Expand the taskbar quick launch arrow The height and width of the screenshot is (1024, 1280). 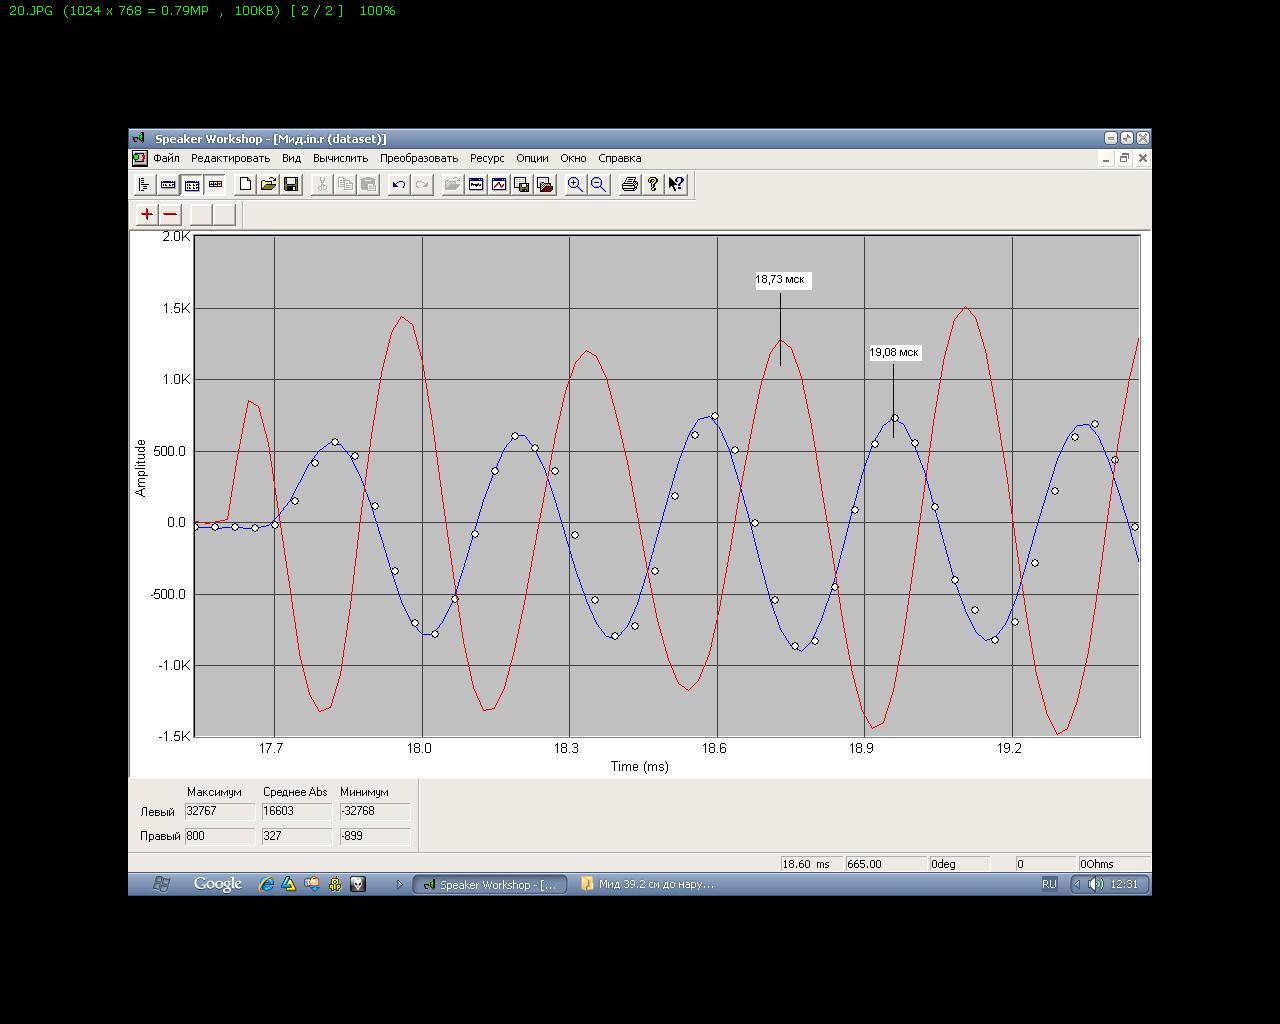pyautogui.click(x=399, y=884)
